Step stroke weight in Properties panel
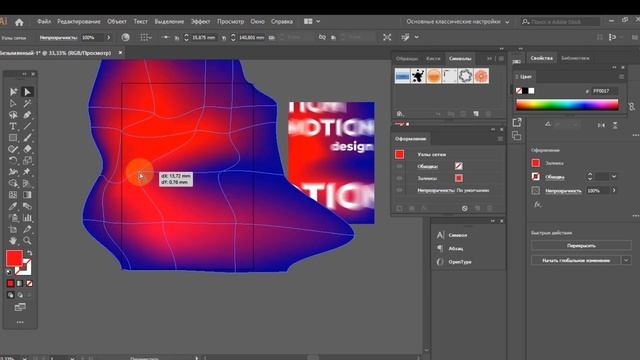640x360 pixels. tap(589, 176)
